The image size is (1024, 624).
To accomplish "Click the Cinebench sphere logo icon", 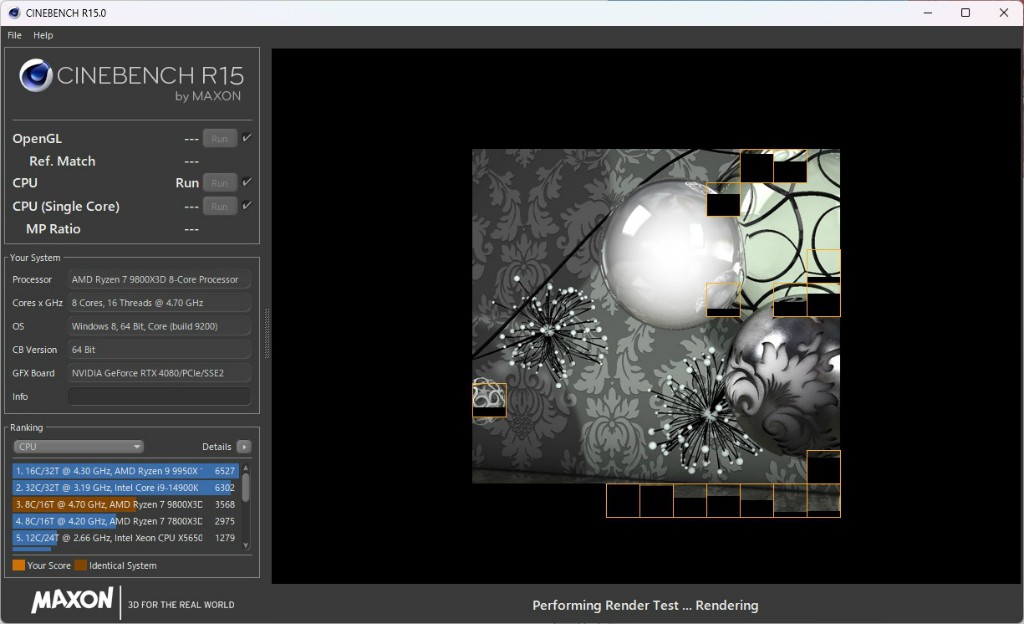I will pos(36,76).
